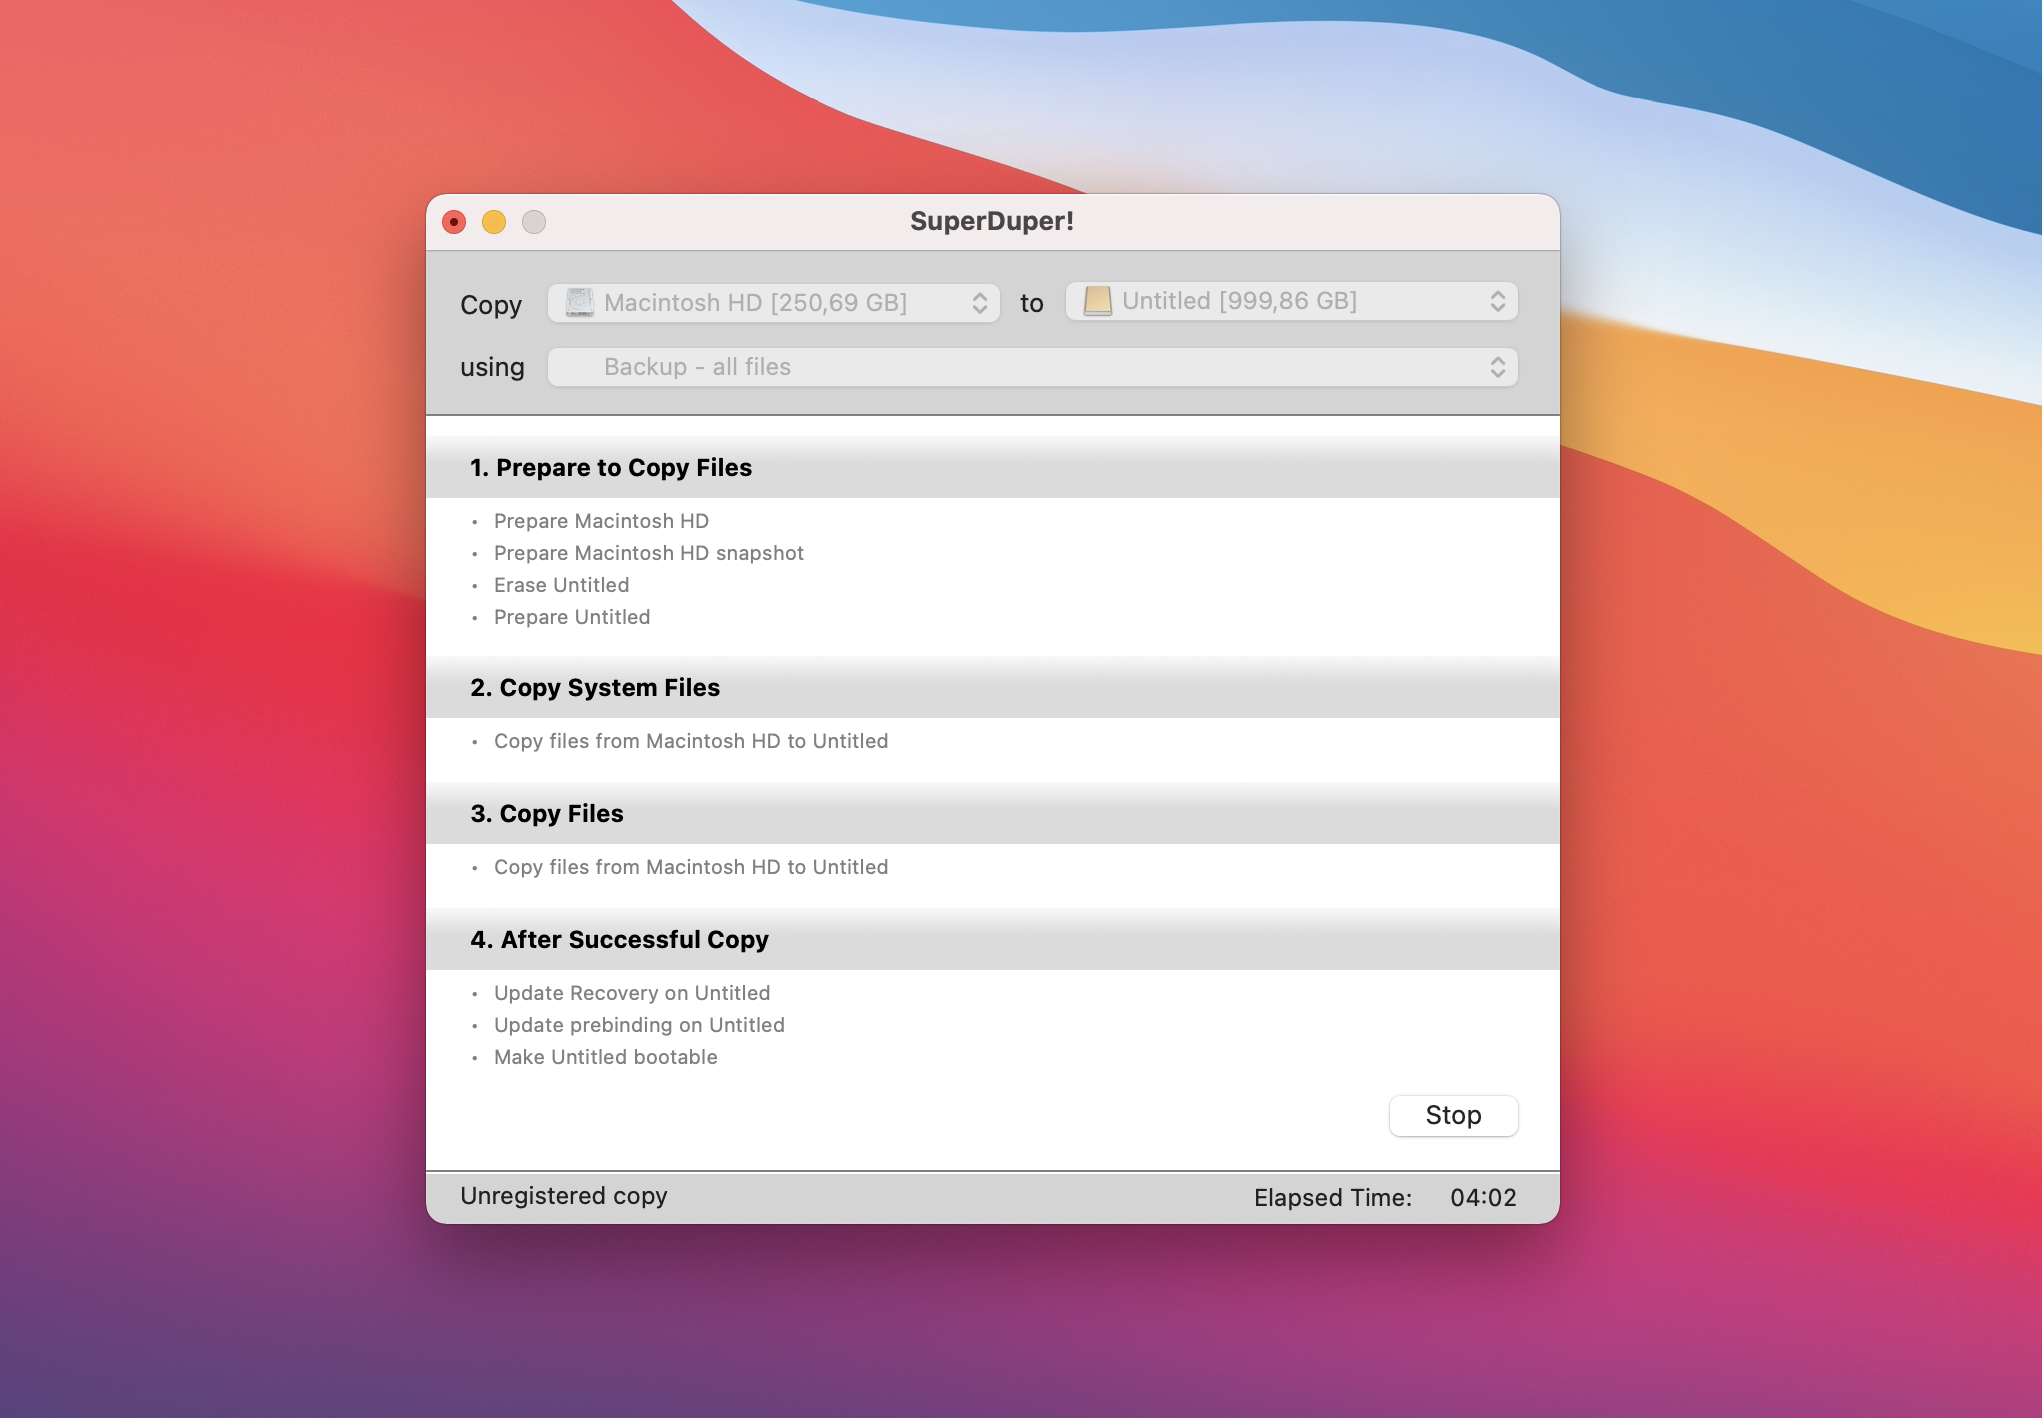Click the 'using' label
This screenshot has height=1418, width=2042.
click(x=492, y=367)
